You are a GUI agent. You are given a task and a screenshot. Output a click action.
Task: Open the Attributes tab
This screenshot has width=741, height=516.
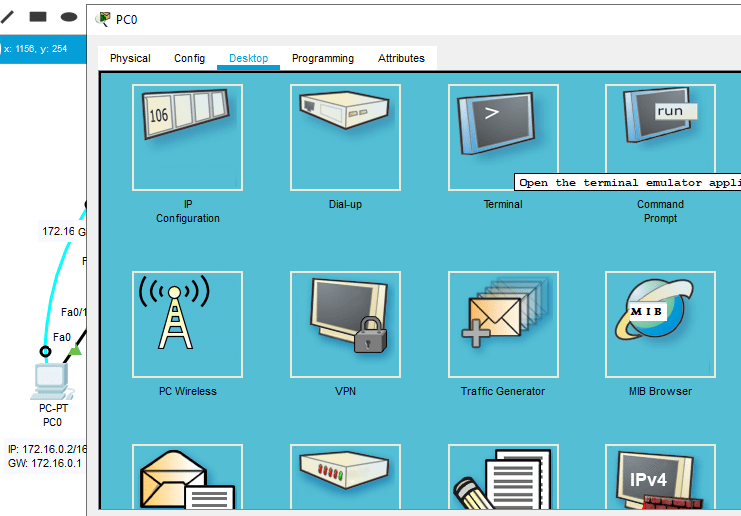pos(401,58)
